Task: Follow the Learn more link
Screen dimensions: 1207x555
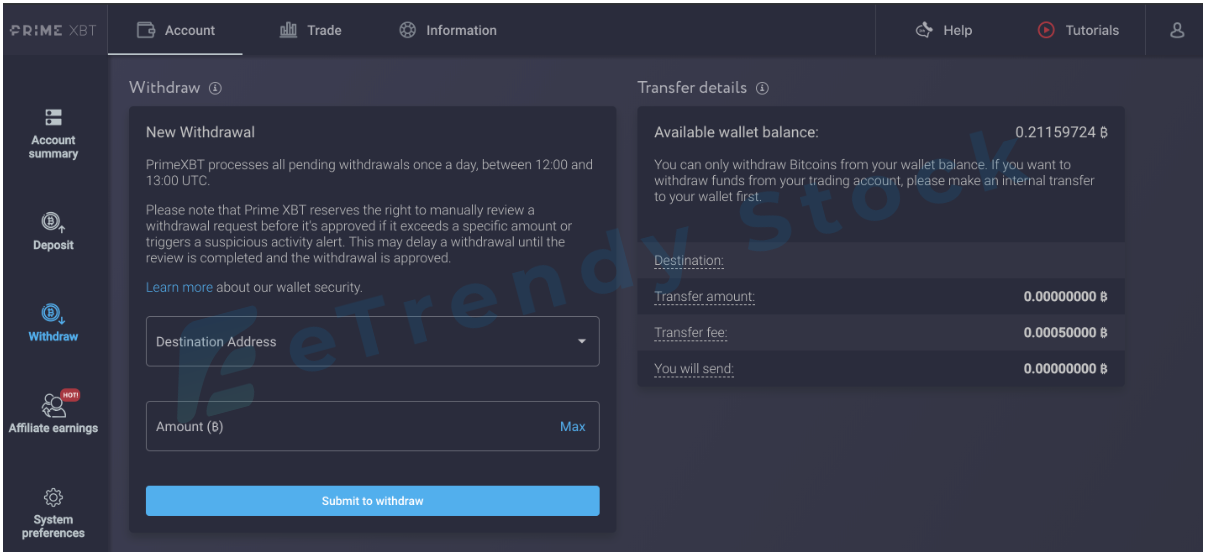Action: tap(179, 287)
